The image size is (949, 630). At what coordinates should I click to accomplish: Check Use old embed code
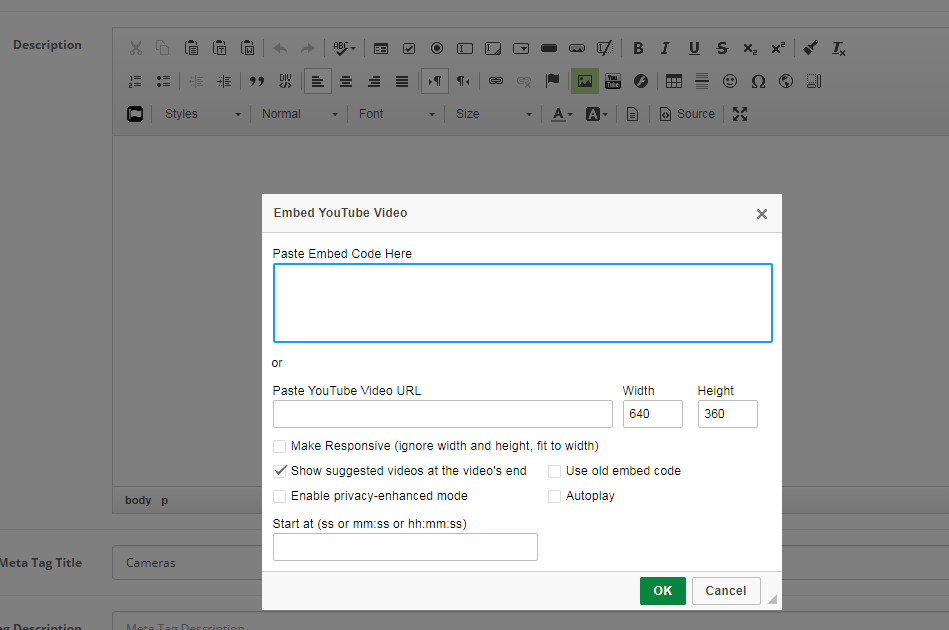click(x=554, y=471)
